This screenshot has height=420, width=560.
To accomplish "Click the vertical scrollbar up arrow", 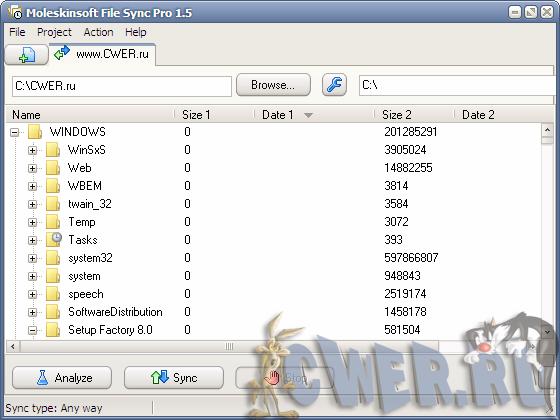I will [x=547, y=130].
